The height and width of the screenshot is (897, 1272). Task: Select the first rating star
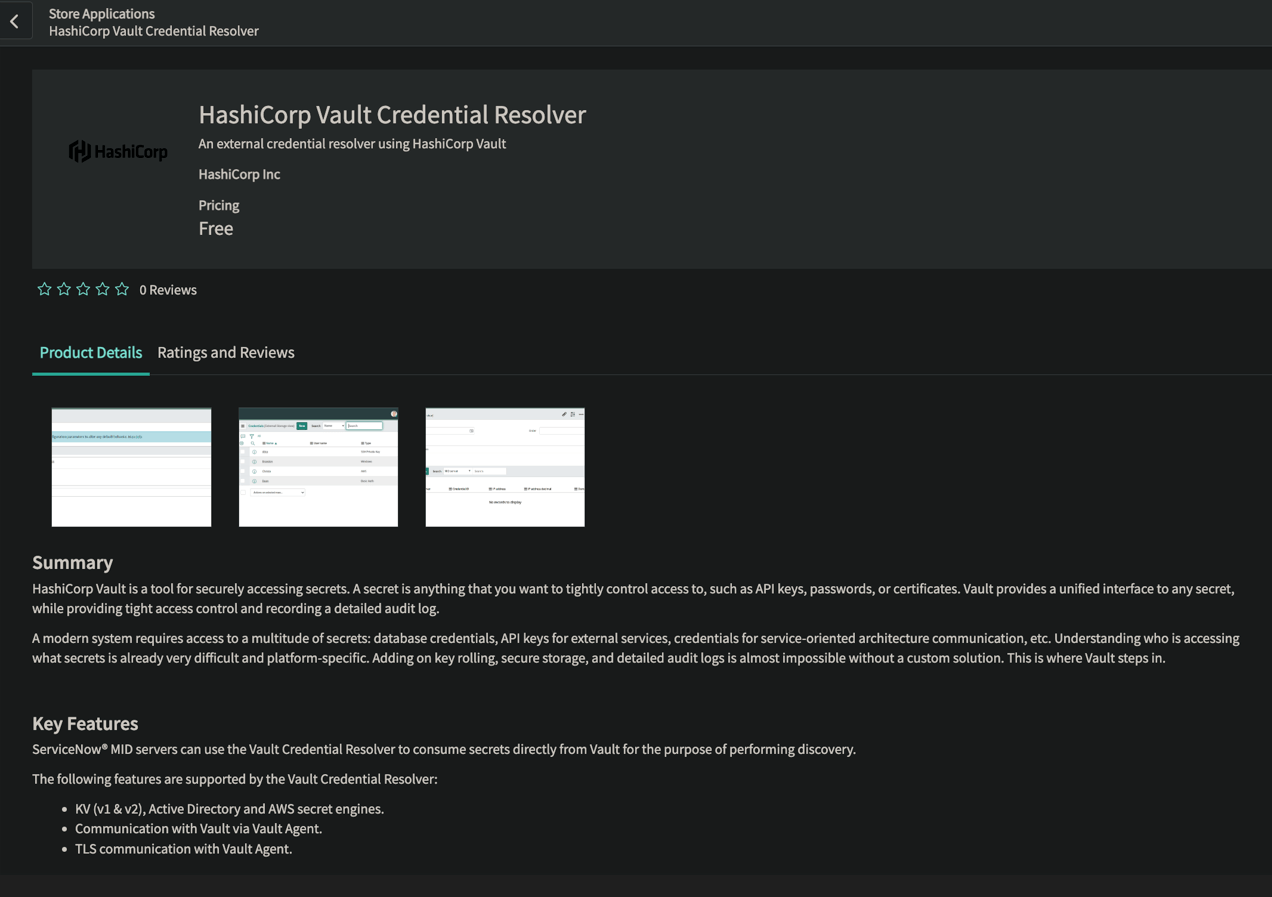[x=44, y=288]
